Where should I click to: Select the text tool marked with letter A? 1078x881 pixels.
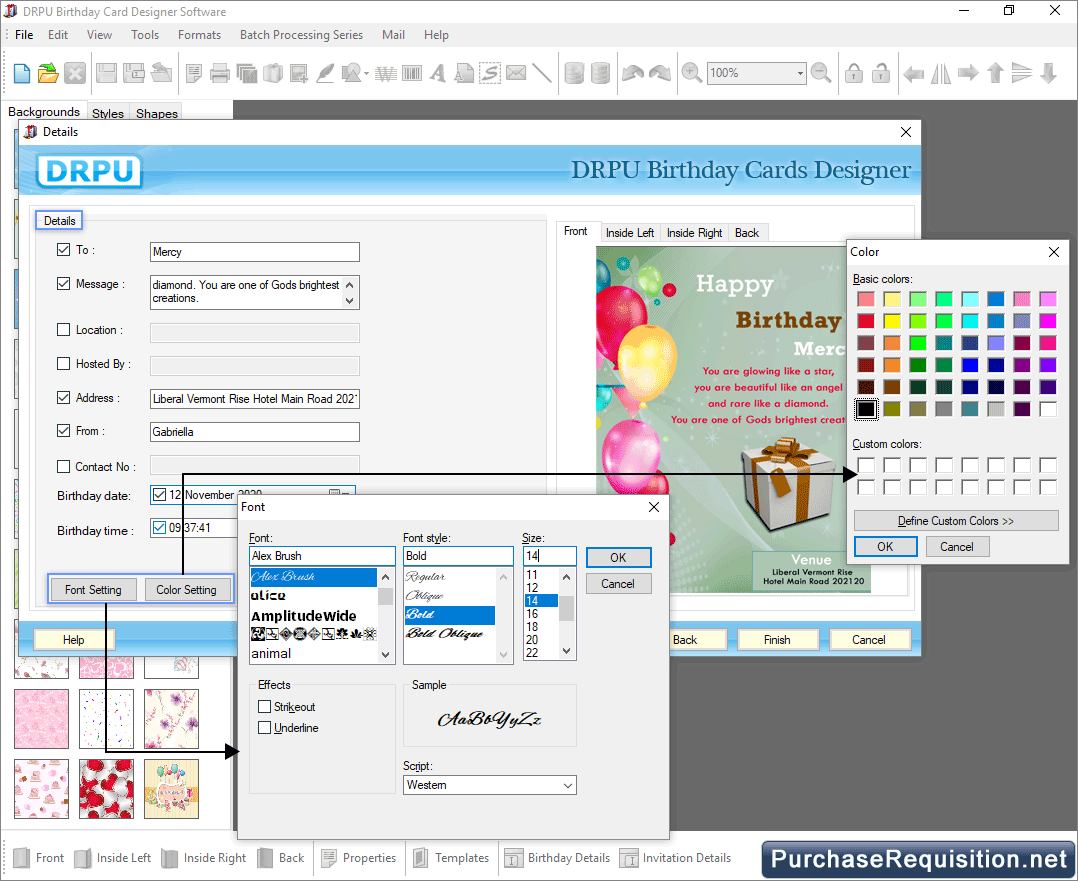(437, 72)
